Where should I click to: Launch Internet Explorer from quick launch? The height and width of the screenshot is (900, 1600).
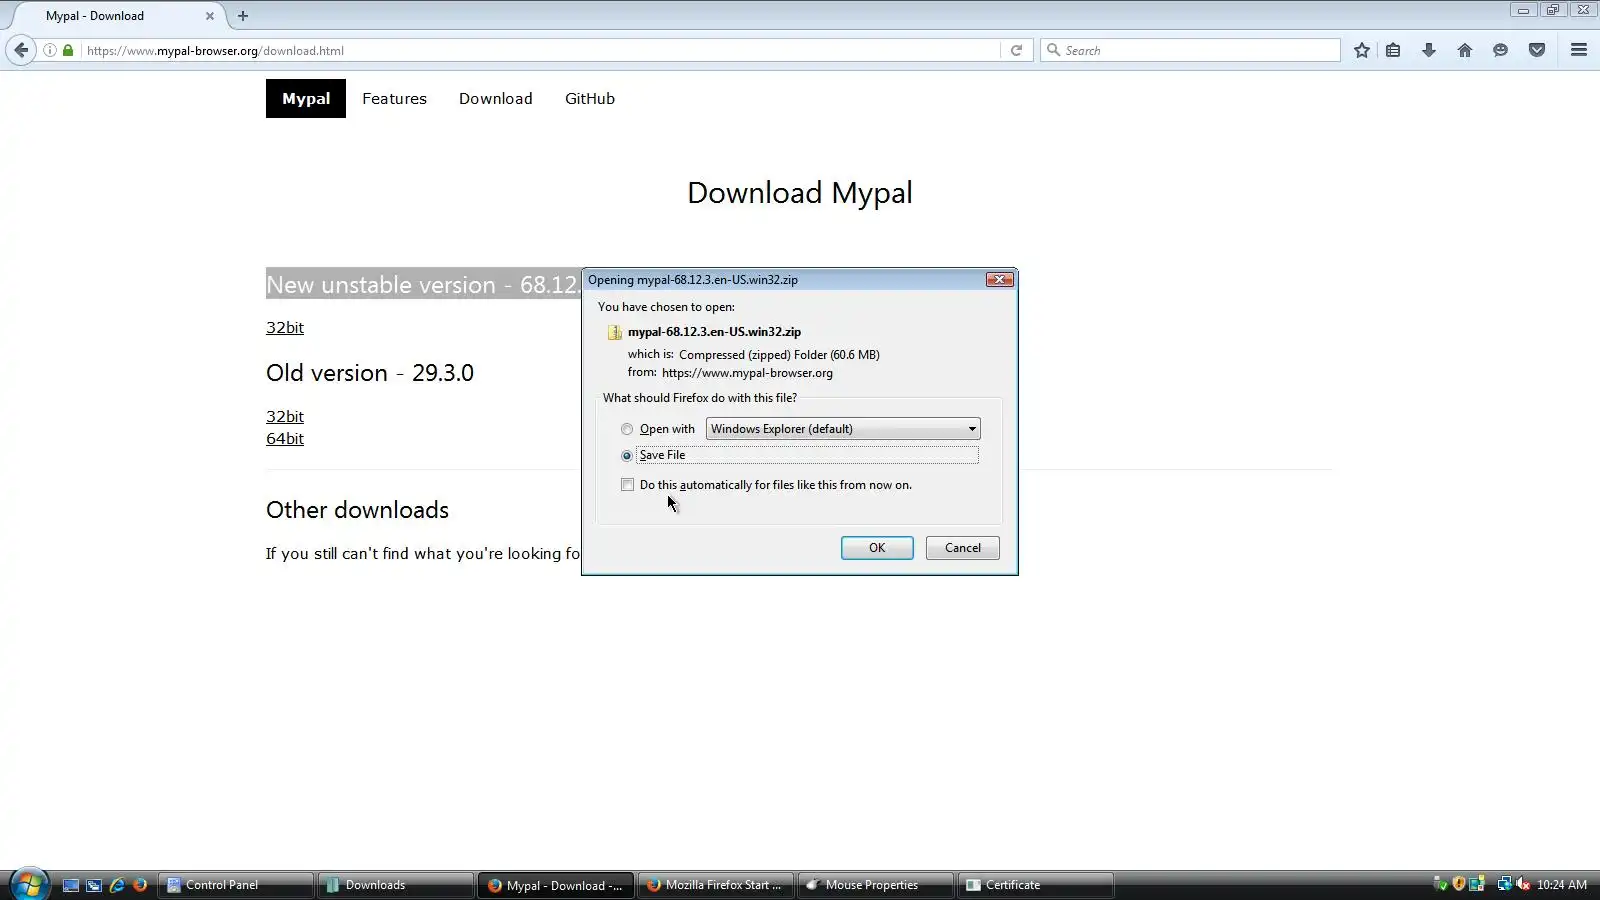117,885
